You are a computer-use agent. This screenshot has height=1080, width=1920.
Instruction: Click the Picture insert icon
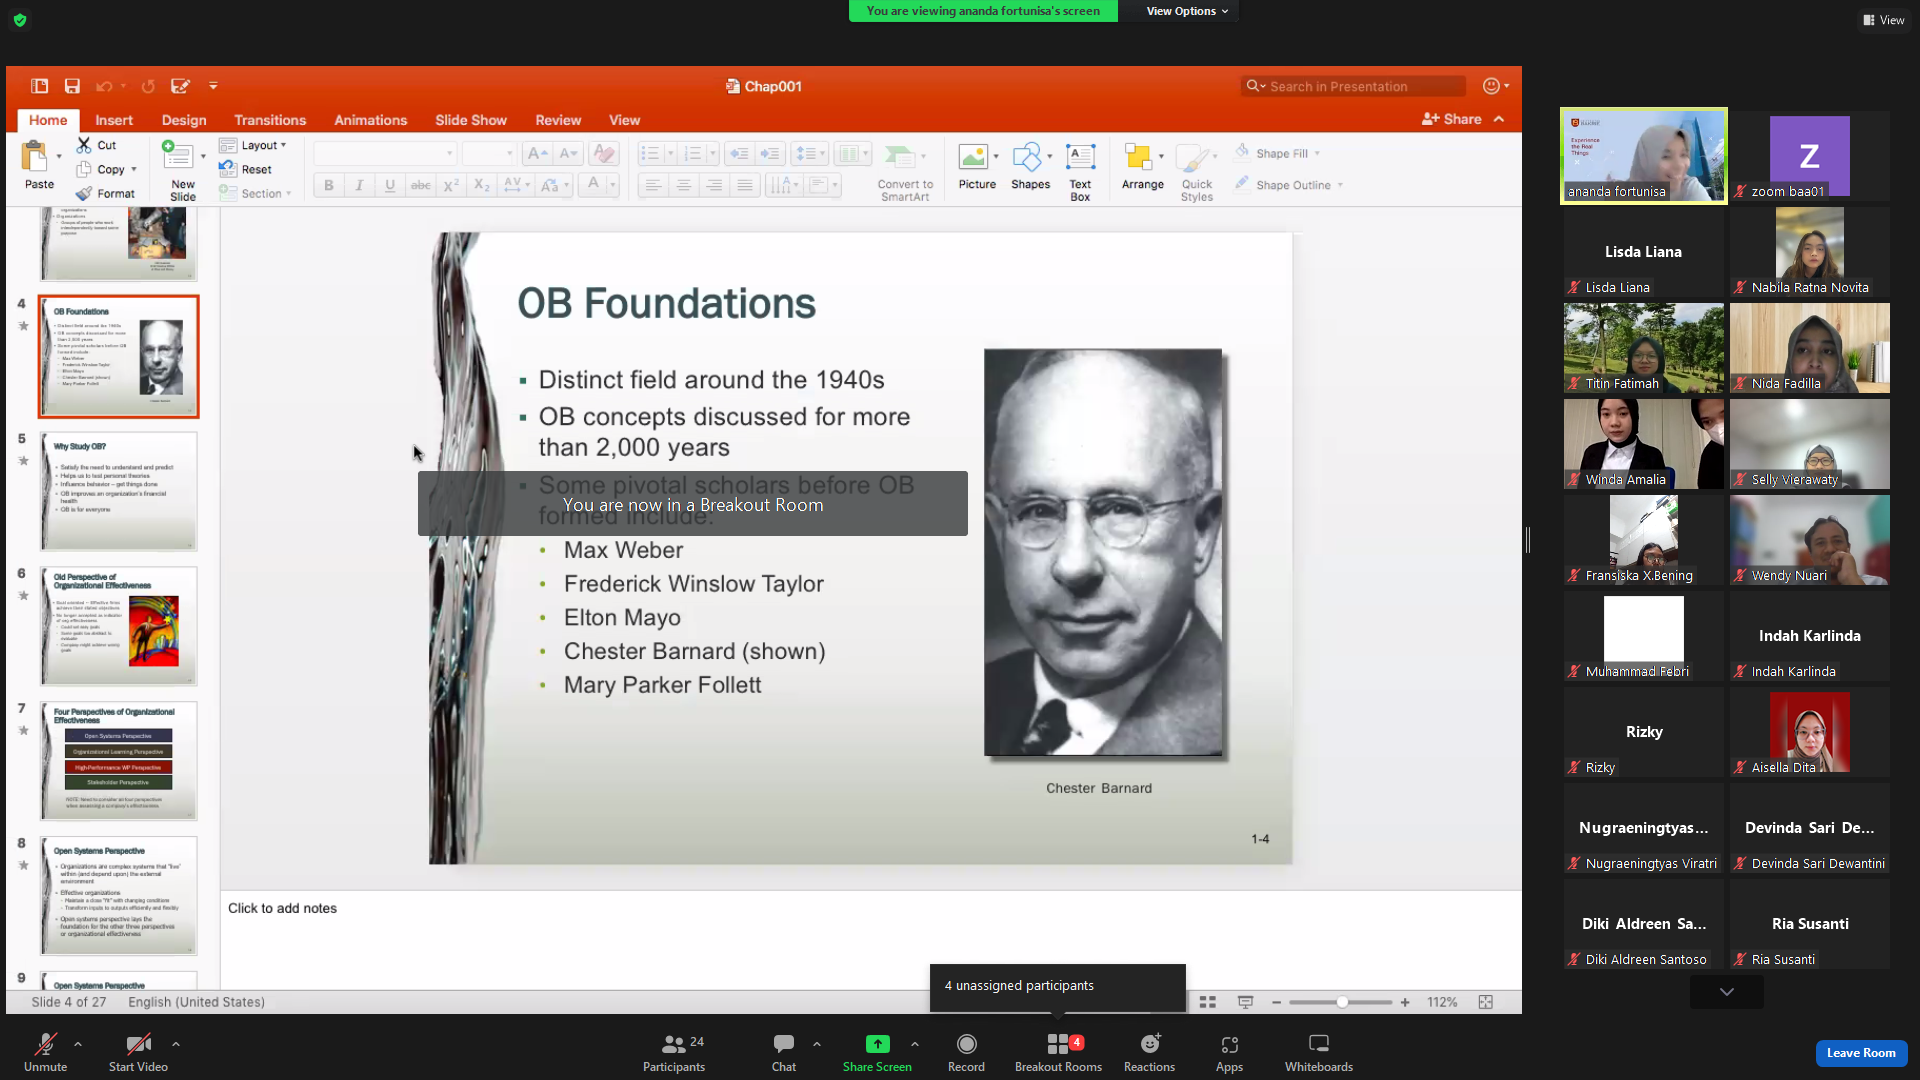pos(973,157)
